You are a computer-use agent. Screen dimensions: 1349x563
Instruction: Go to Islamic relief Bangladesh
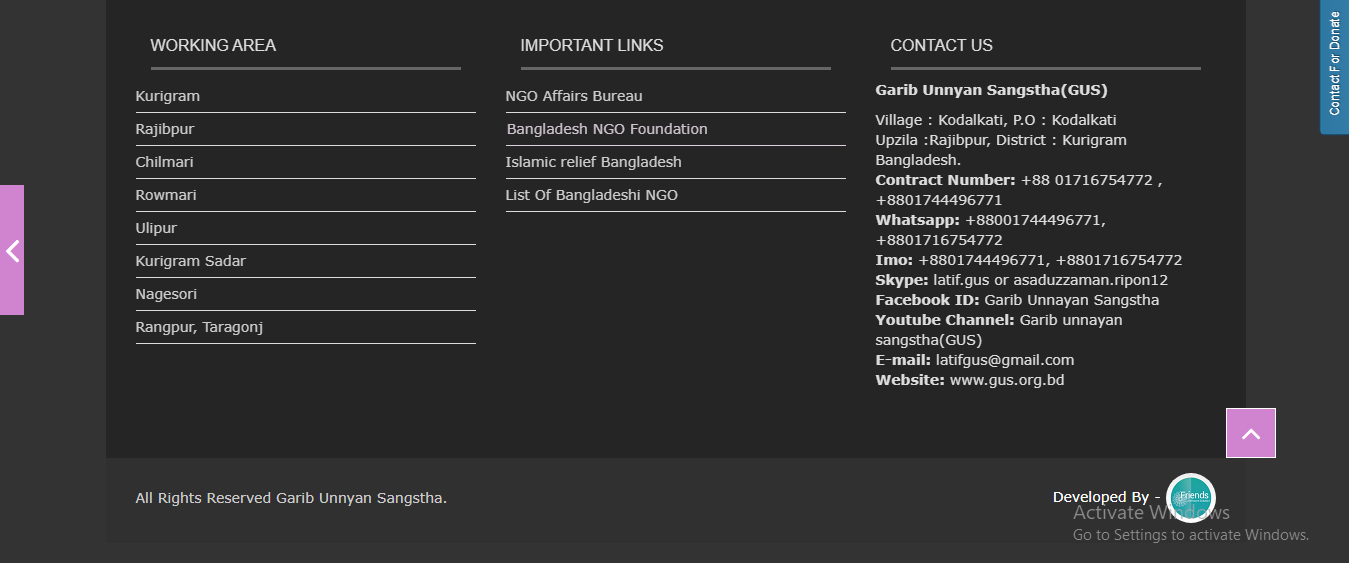tap(593, 162)
